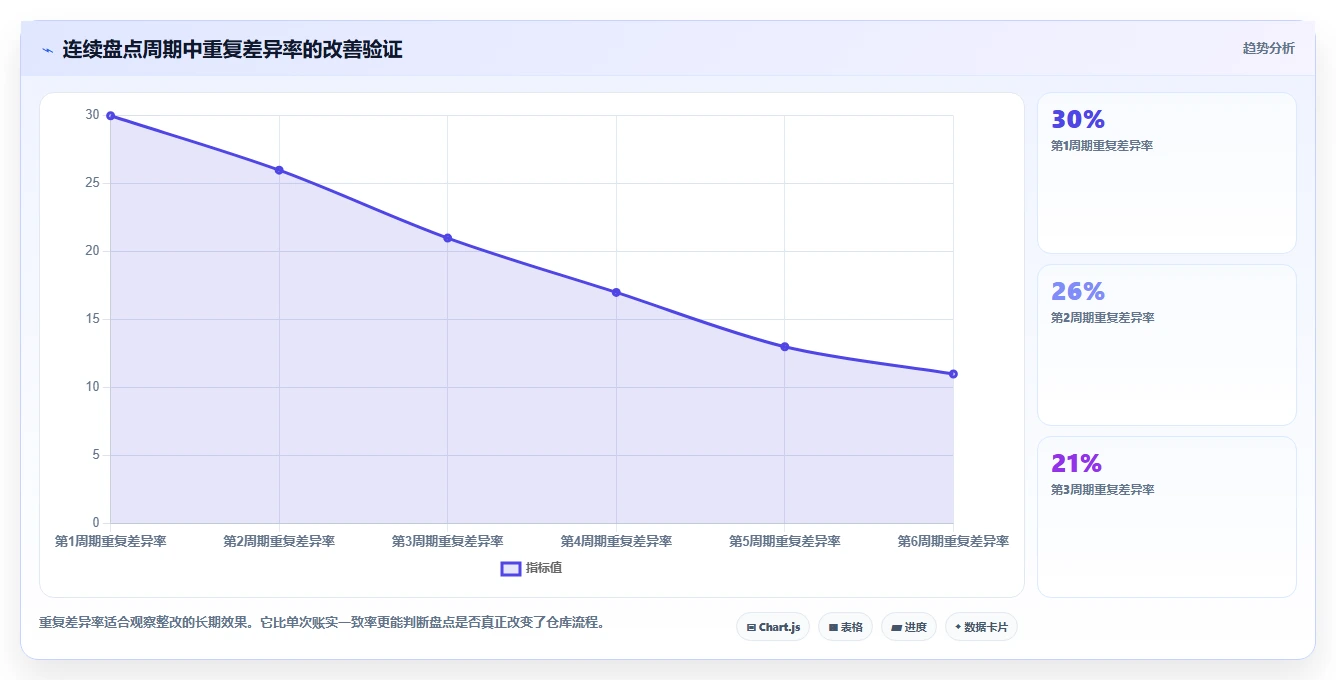Click the sparkle icon in 数据卡片 chip
Screen dimensions: 1336x680
click(x=958, y=627)
